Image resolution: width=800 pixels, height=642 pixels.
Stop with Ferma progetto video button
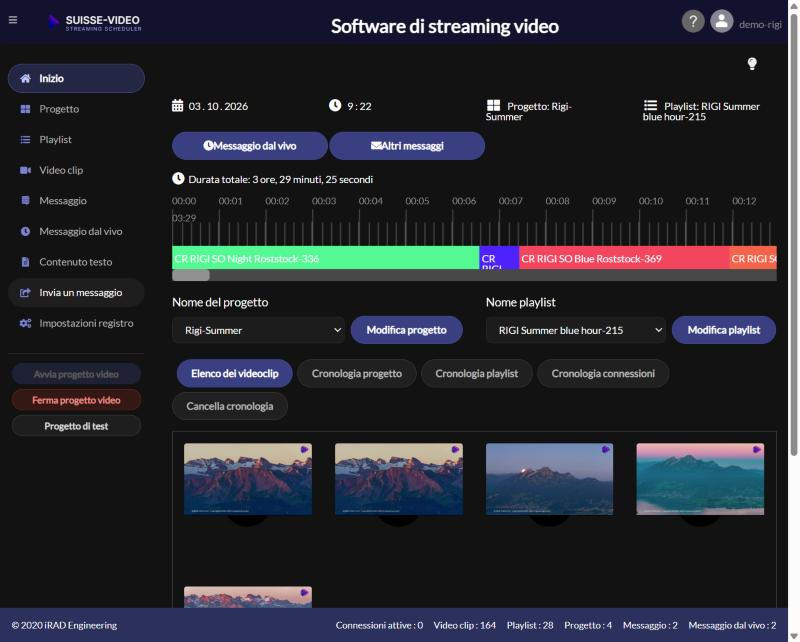click(x=77, y=400)
